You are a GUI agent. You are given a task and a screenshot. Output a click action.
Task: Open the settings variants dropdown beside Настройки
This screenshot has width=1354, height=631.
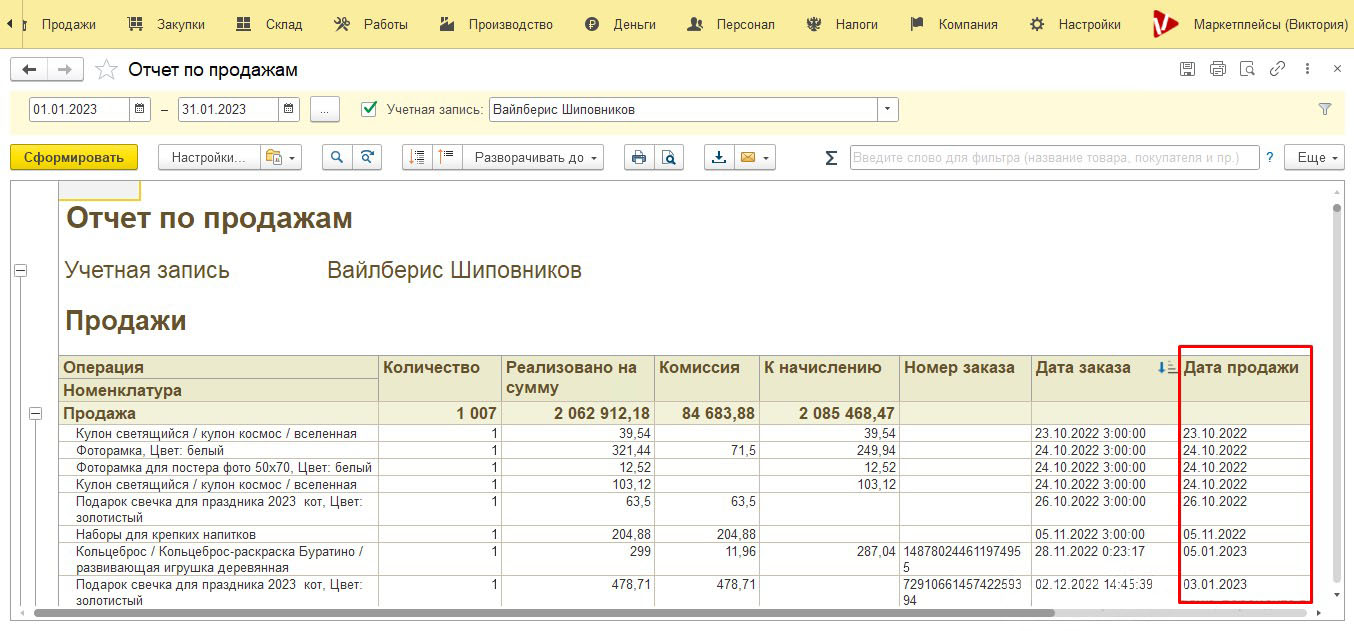[280, 157]
